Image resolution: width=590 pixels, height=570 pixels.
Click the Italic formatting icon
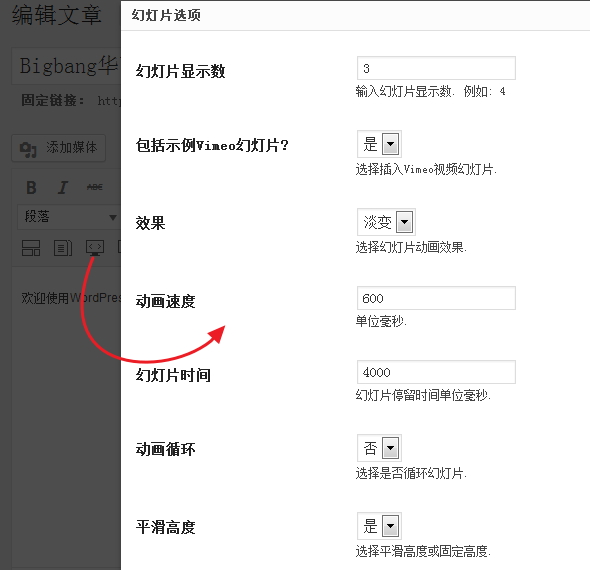[x=63, y=187]
